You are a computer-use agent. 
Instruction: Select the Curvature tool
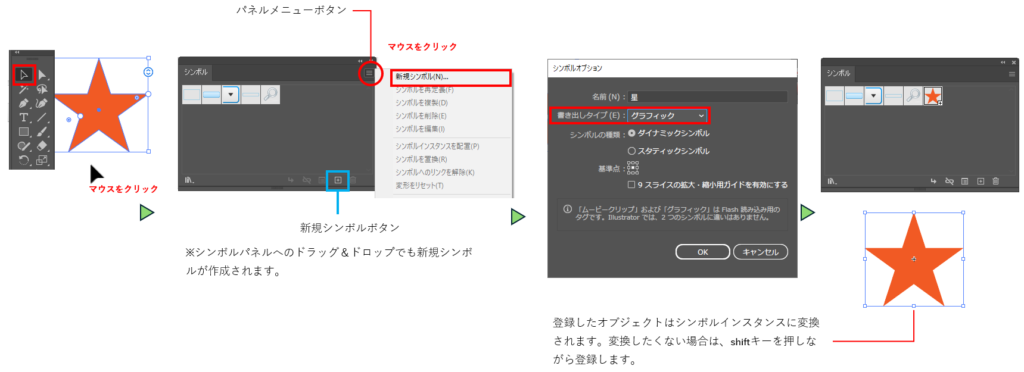click(x=42, y=103)
